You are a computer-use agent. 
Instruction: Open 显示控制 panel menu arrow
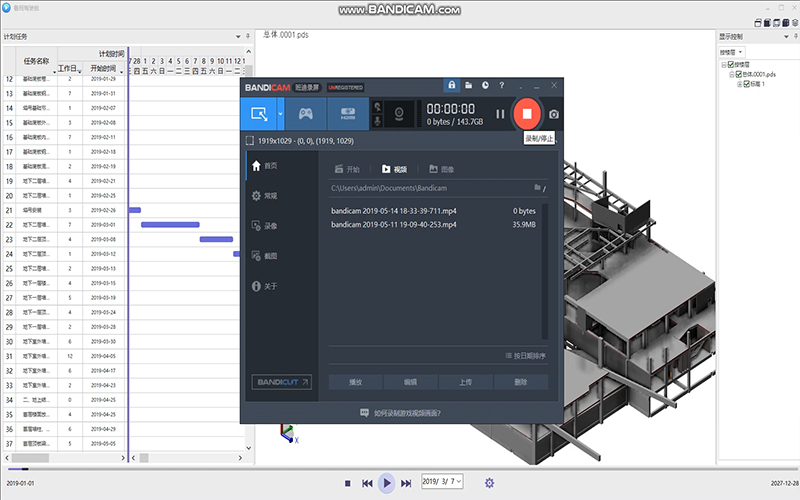click(x=786, y=36)
